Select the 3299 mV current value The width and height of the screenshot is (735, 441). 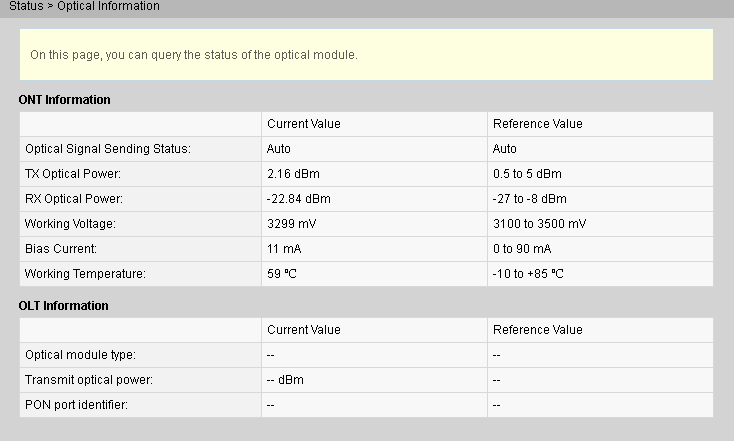coord(289,224)
